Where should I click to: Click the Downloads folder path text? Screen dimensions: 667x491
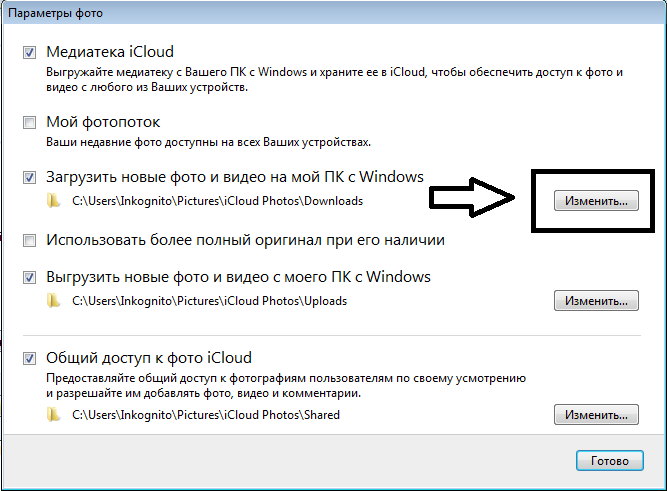217,201
